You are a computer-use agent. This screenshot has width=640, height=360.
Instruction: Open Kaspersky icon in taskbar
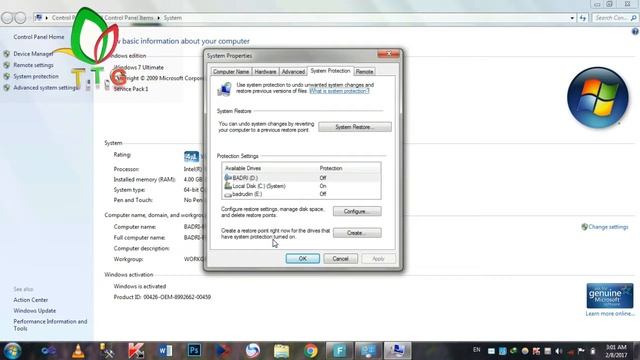tap(136, 351)
